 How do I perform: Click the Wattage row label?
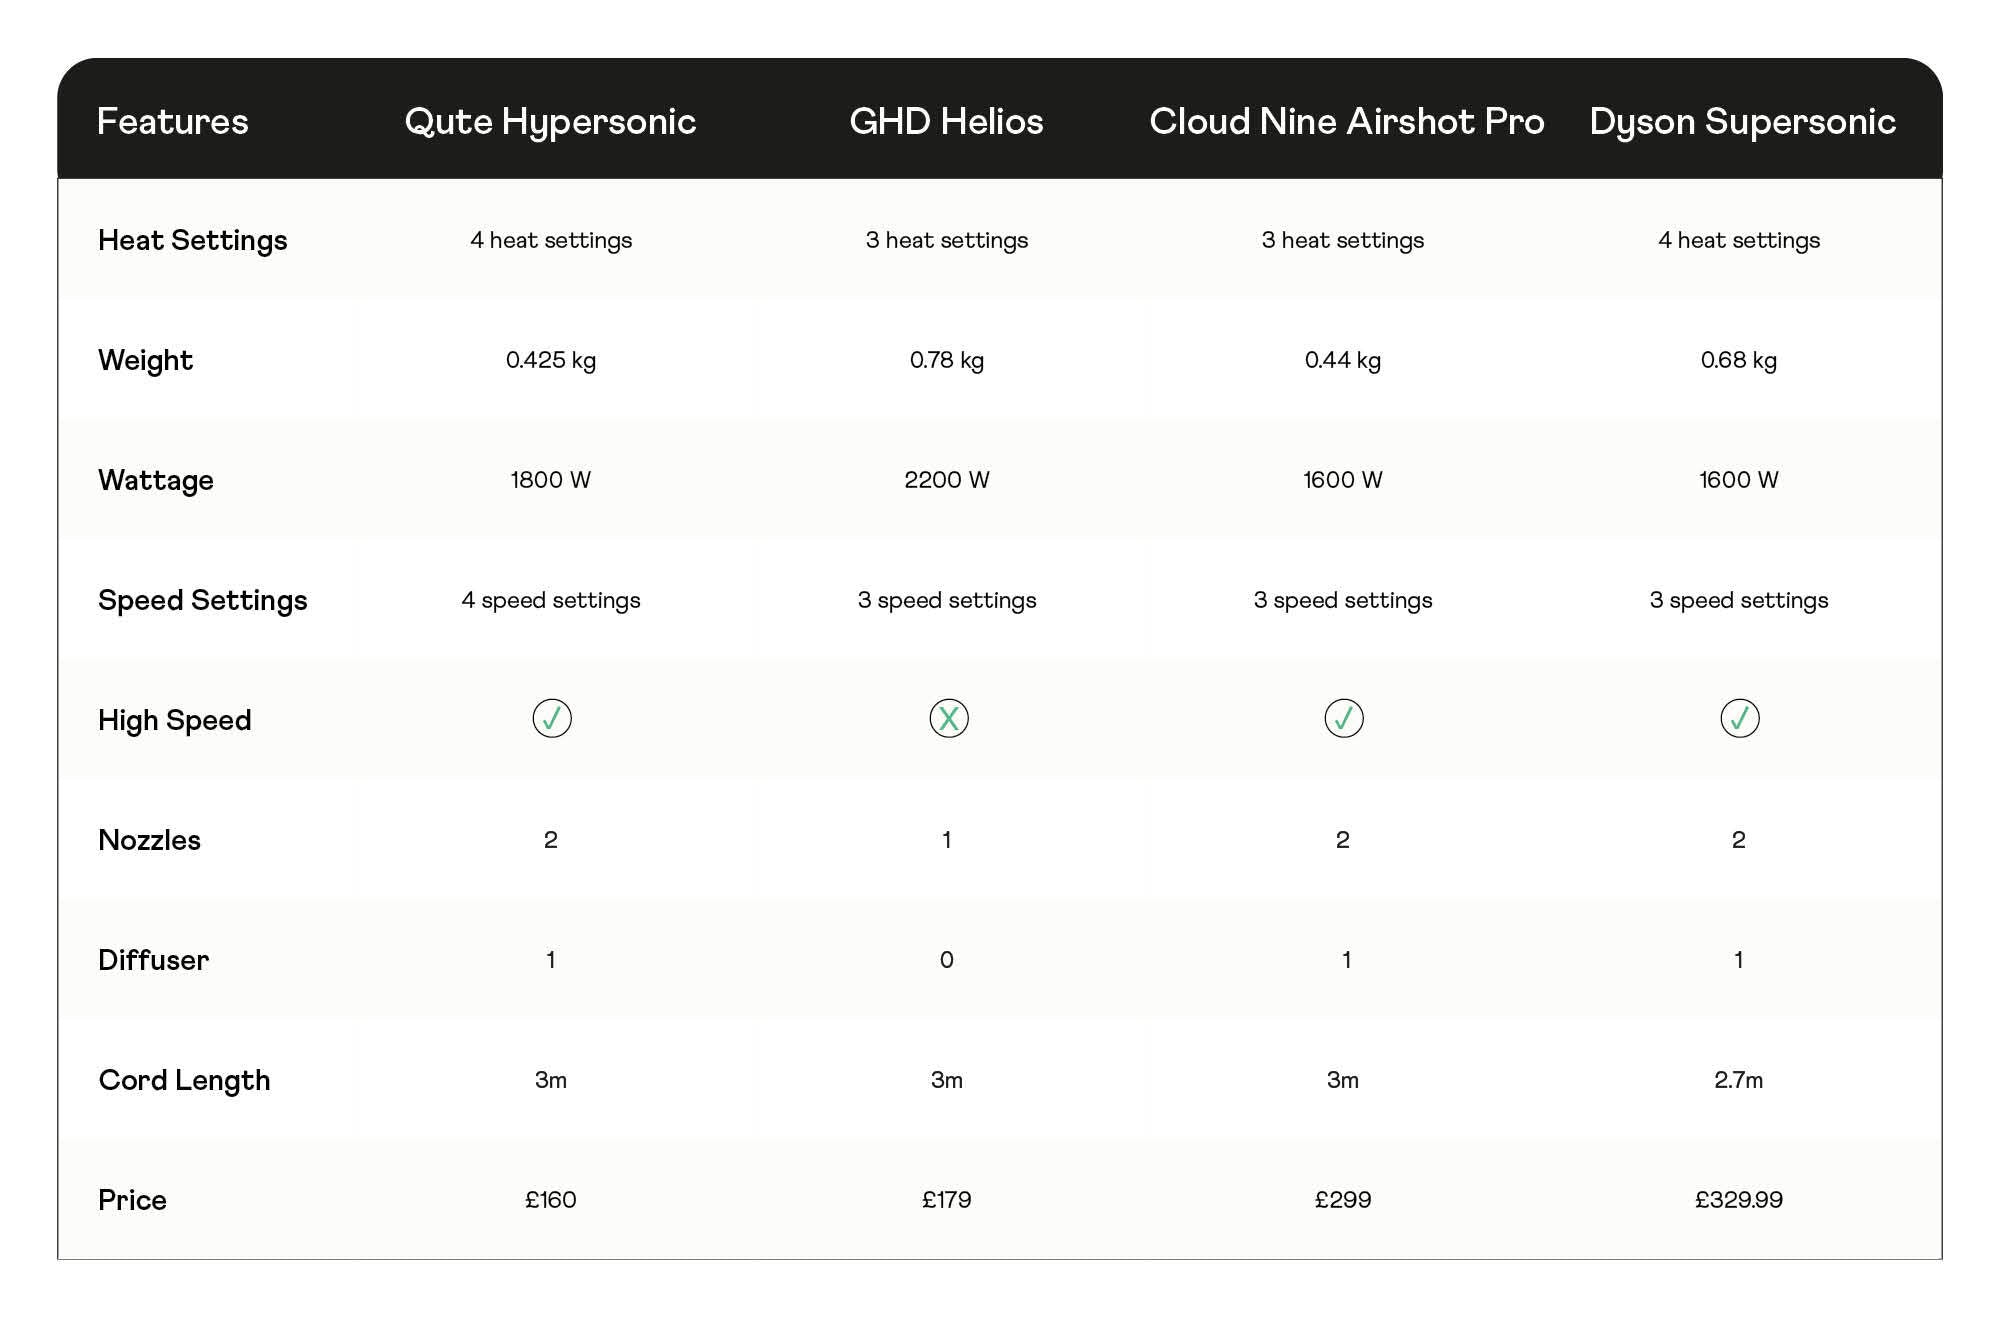155,480
